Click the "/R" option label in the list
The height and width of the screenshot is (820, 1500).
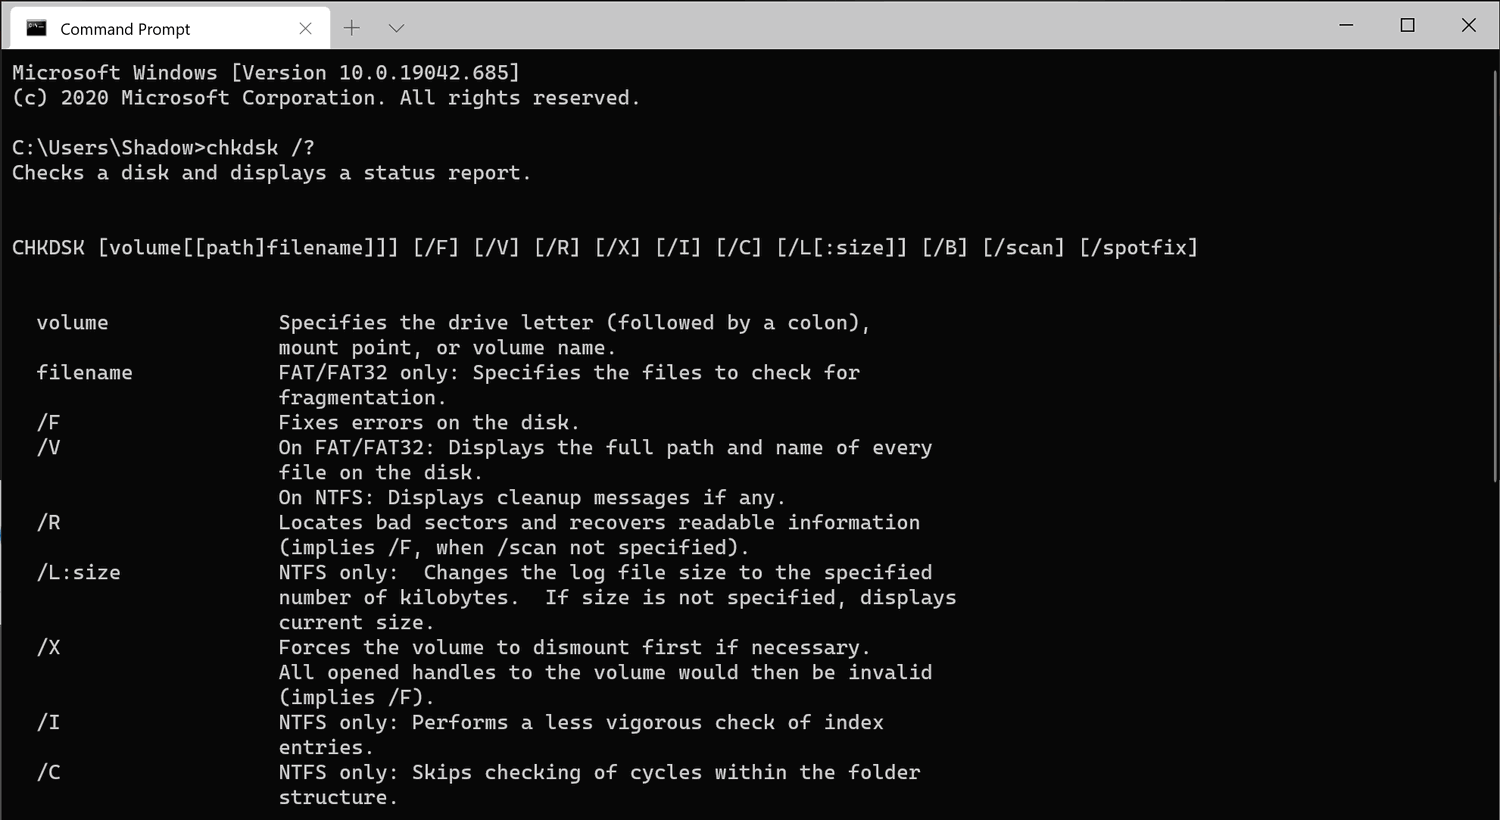point(48,523)
